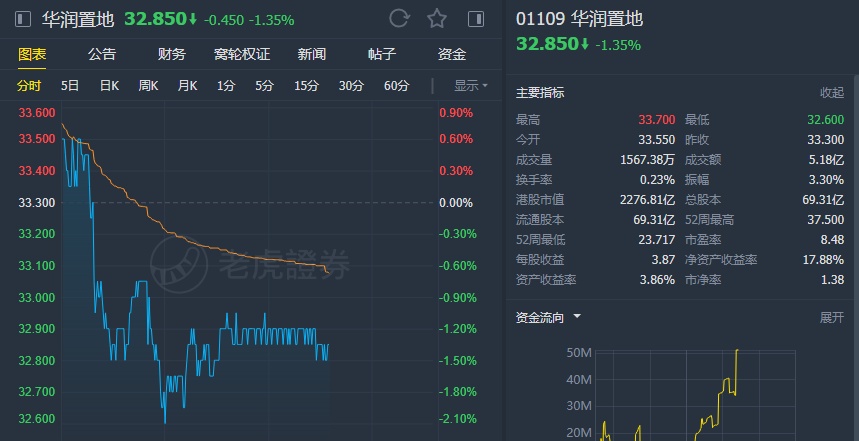This screenshot has width=859, height=441.
Task: Click the 33.300 price axis label
Action: pos(37,203)
